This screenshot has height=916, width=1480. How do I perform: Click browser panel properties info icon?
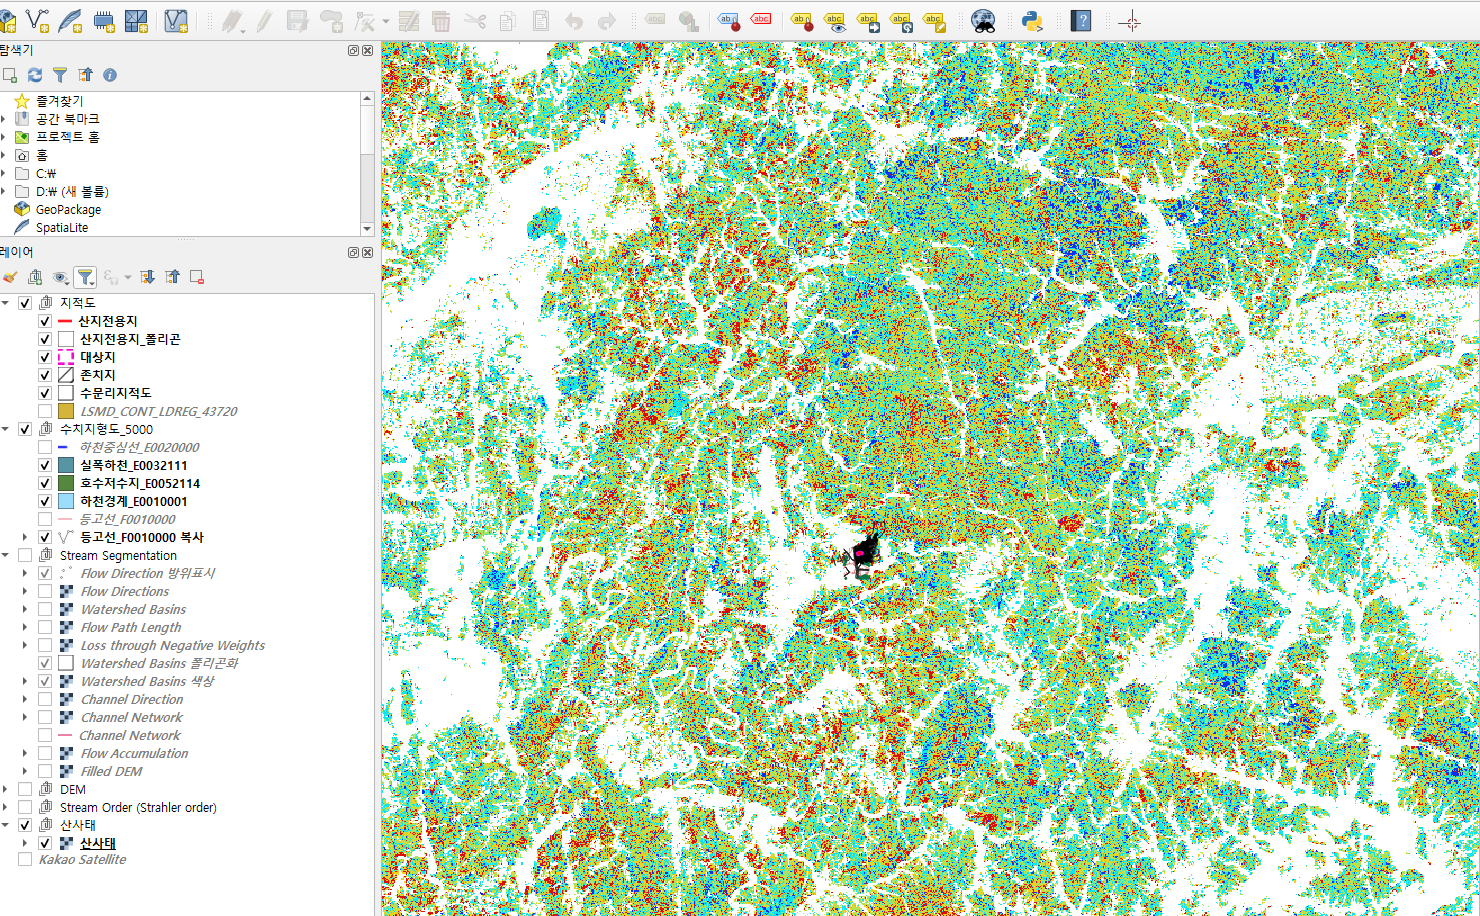coord(110,75)
